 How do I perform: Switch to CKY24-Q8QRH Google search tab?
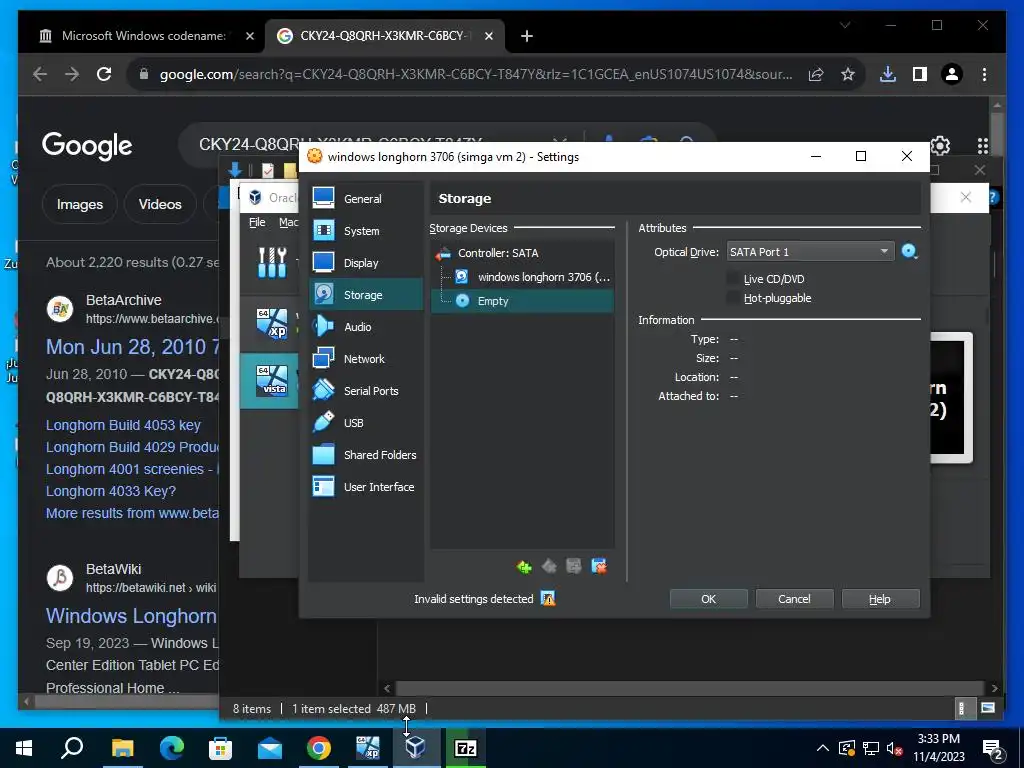(382, 36)
